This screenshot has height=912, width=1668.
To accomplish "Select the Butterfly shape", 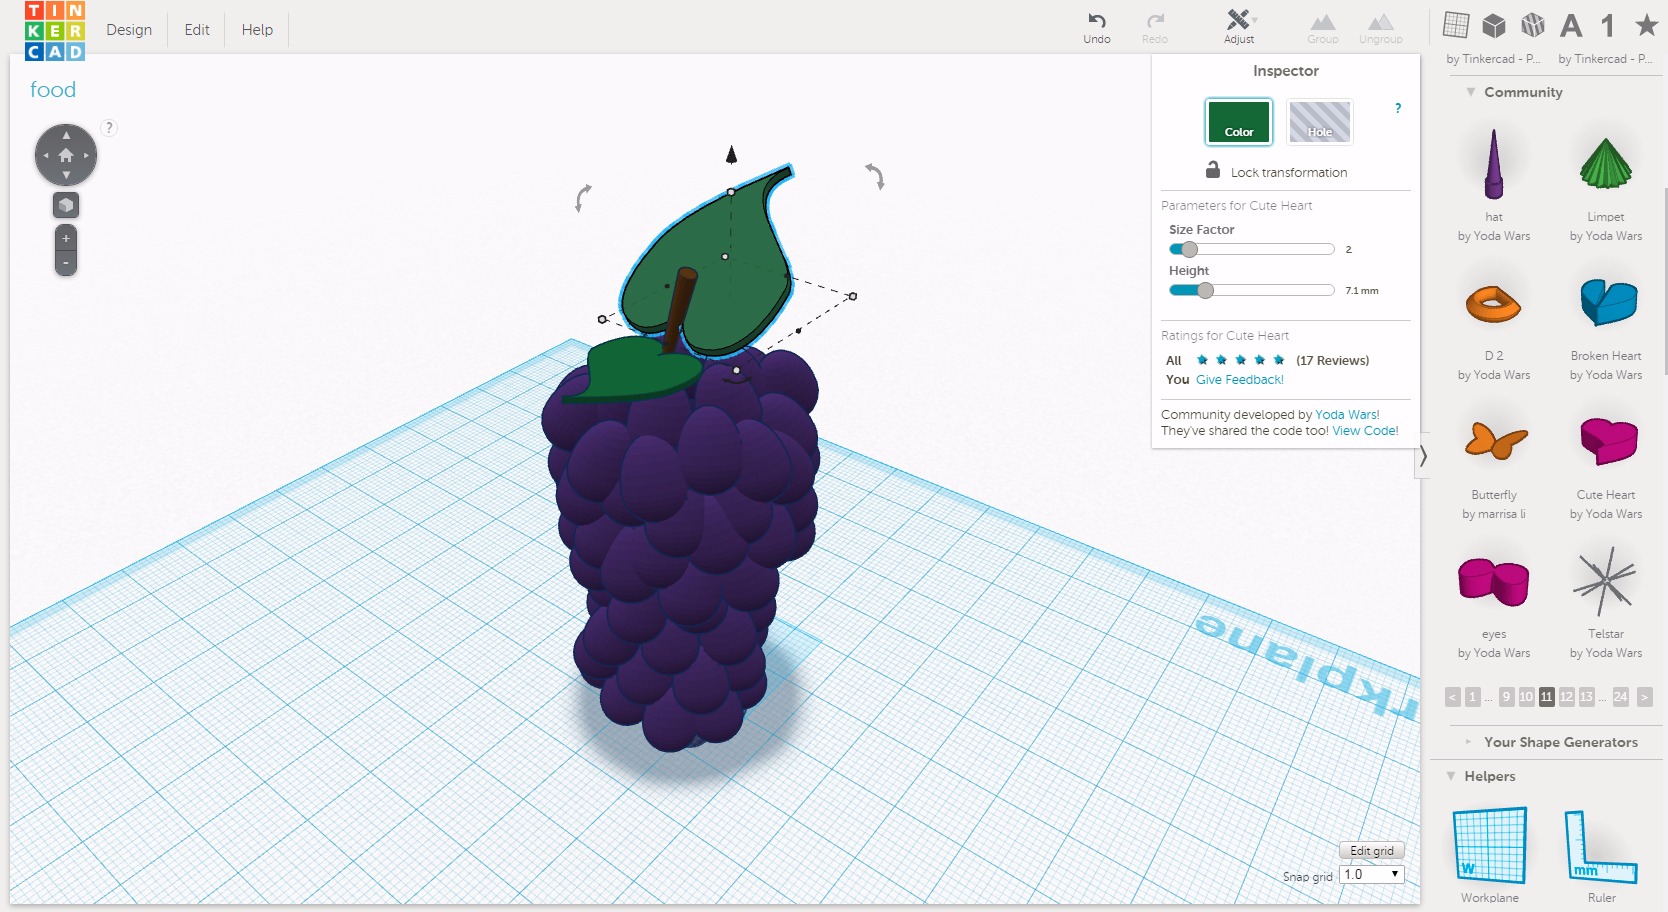I will tap(1494, 442).
